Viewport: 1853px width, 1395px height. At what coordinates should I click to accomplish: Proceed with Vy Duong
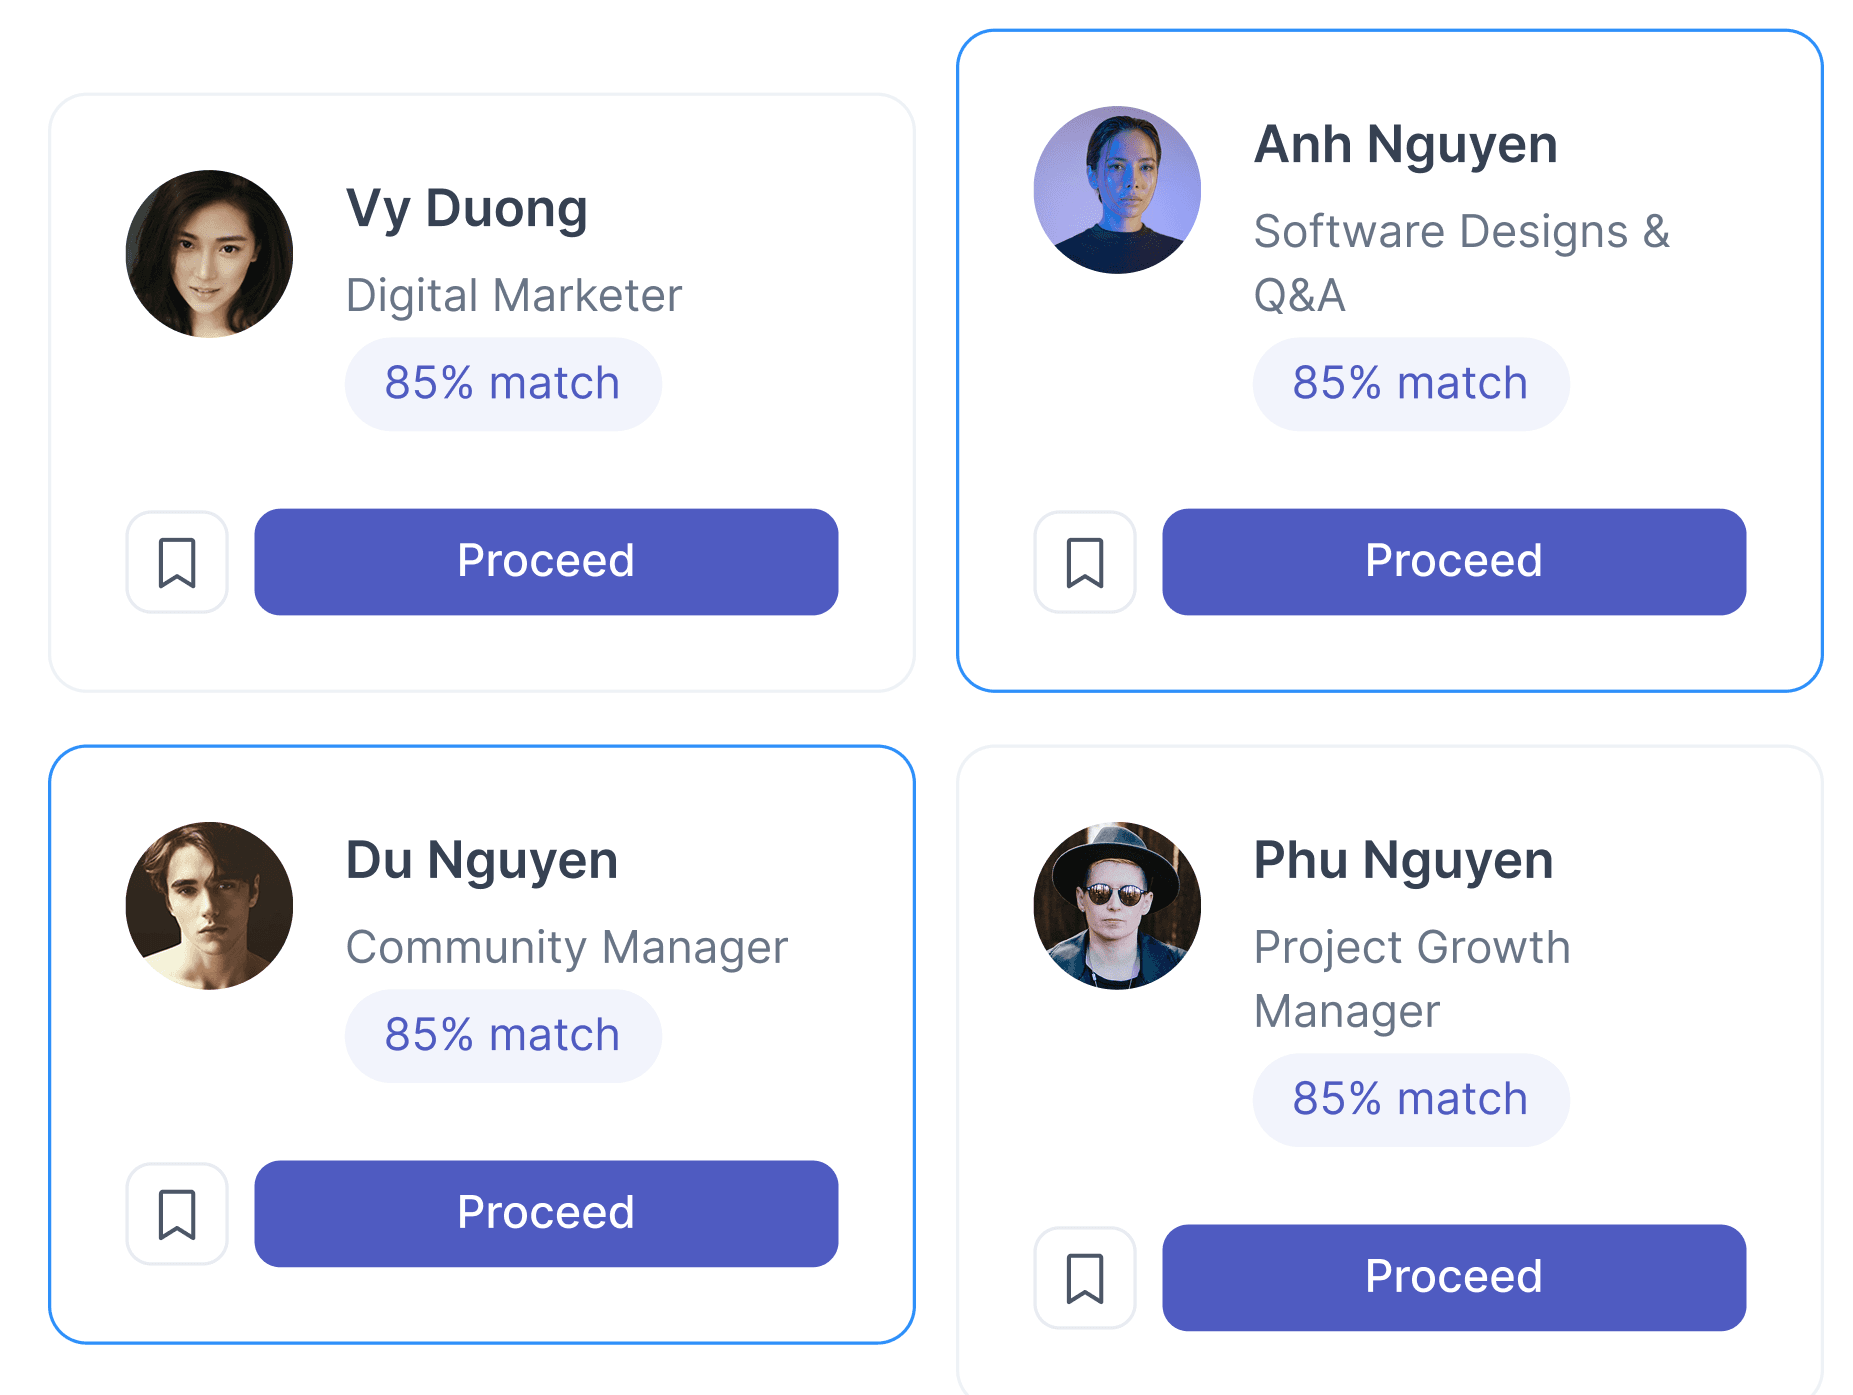point(546,562)
